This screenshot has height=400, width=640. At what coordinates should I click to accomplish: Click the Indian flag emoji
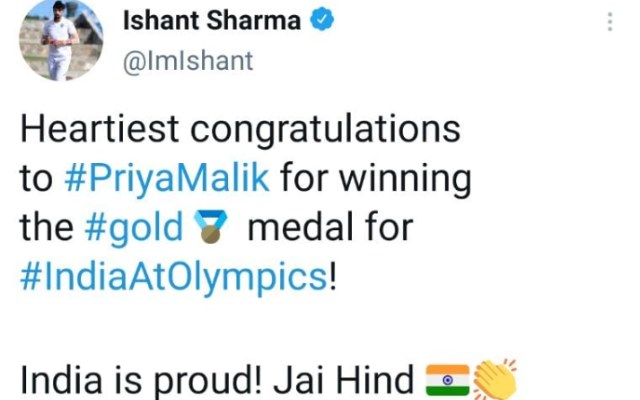tap(447, 380)
